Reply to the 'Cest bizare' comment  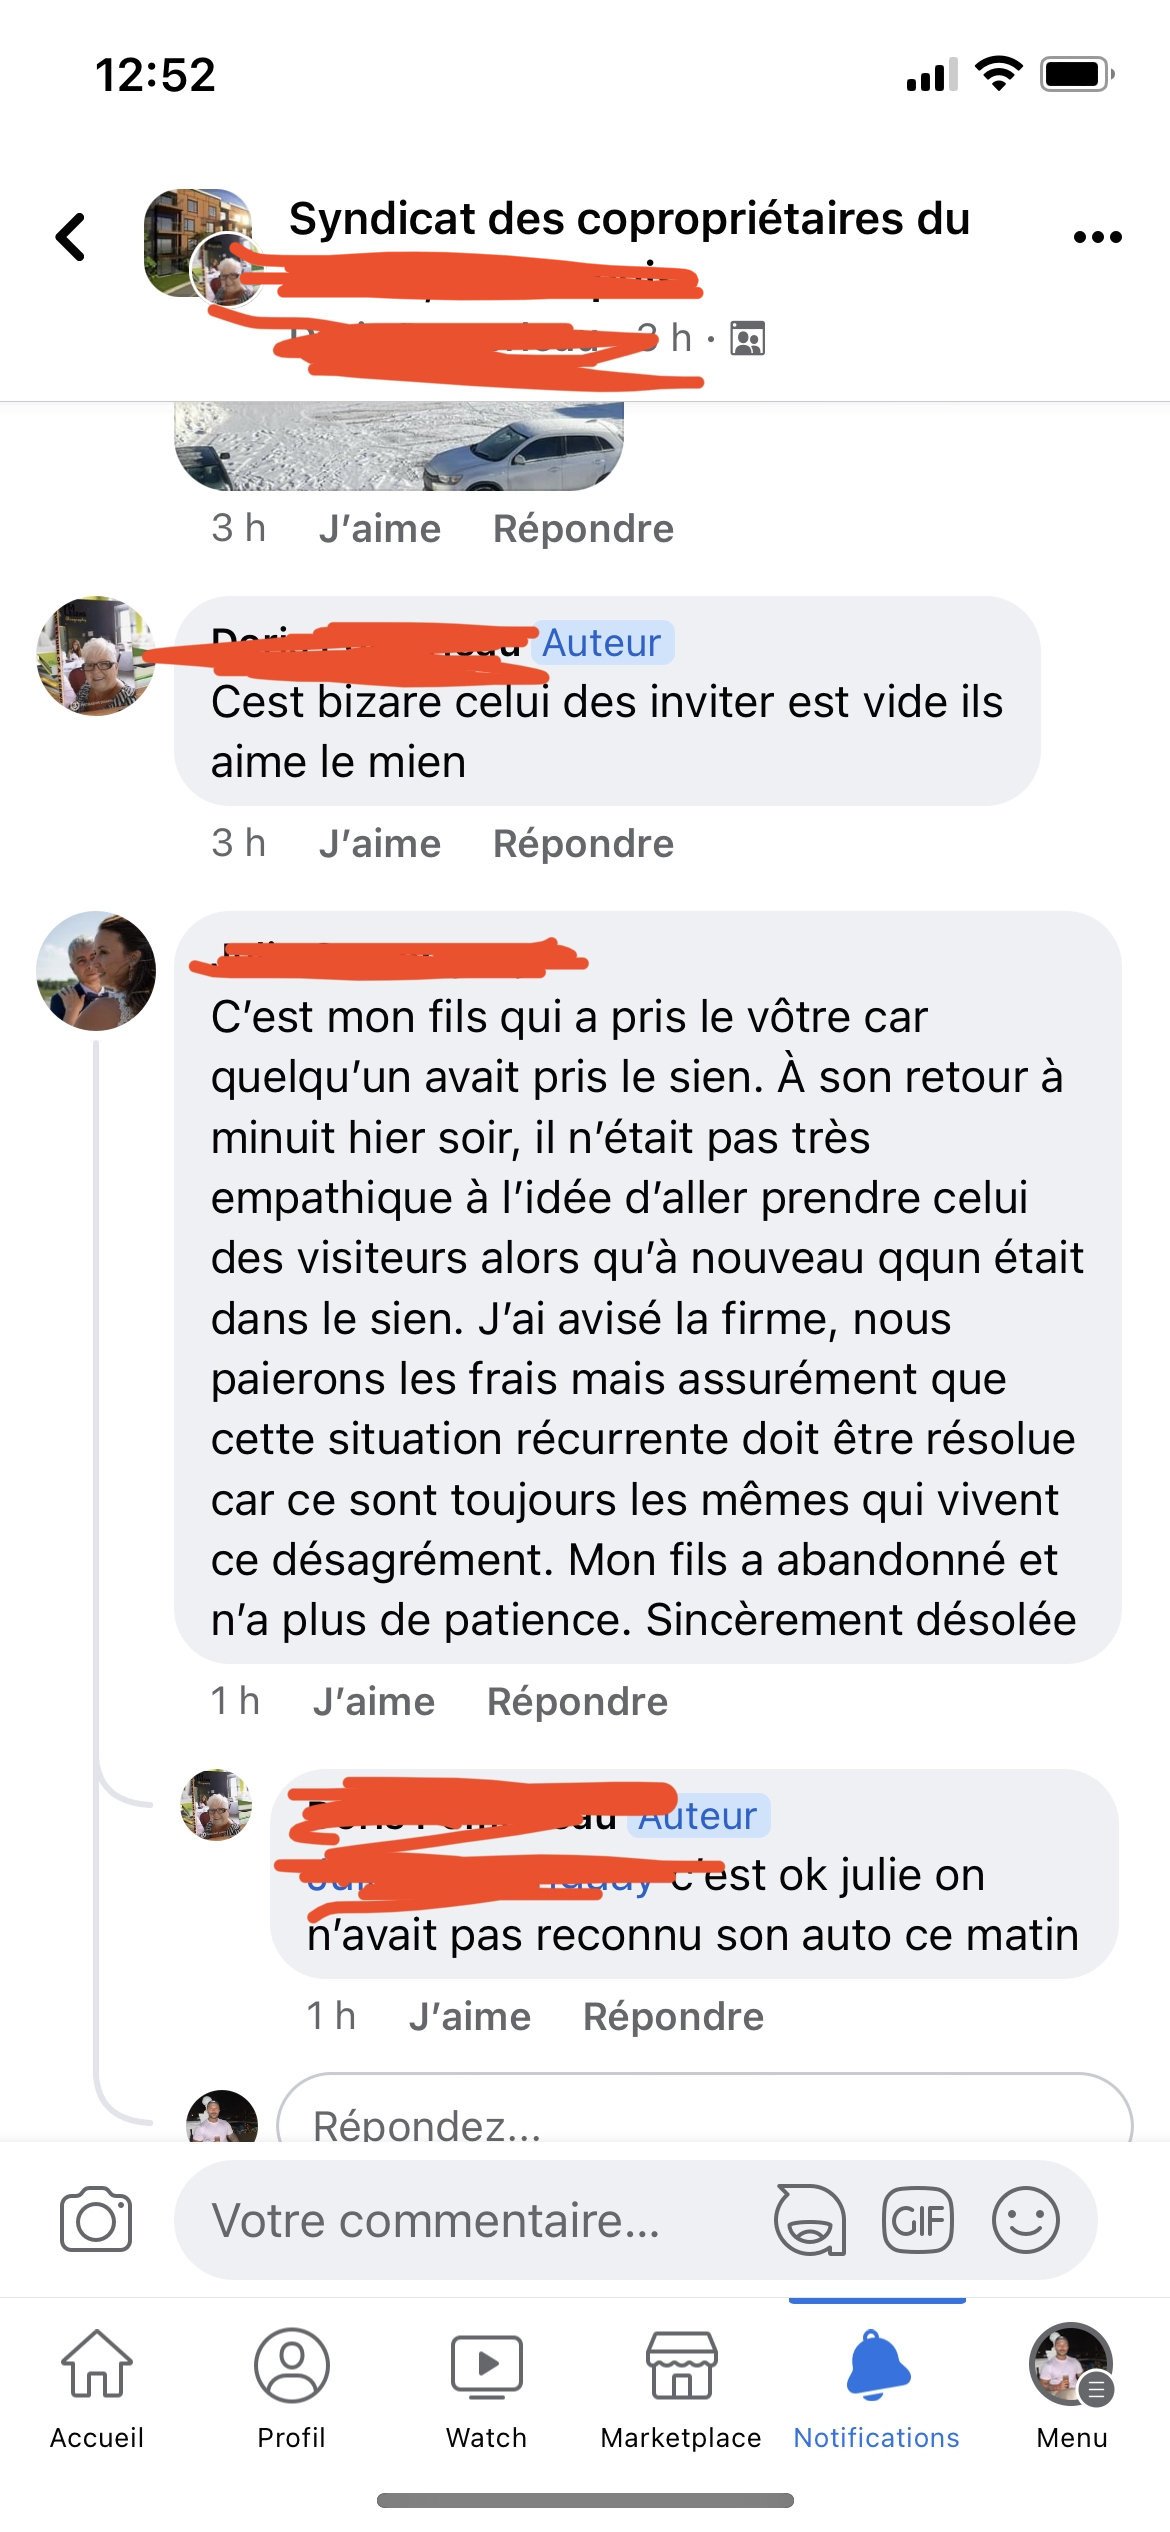point(583,843)
